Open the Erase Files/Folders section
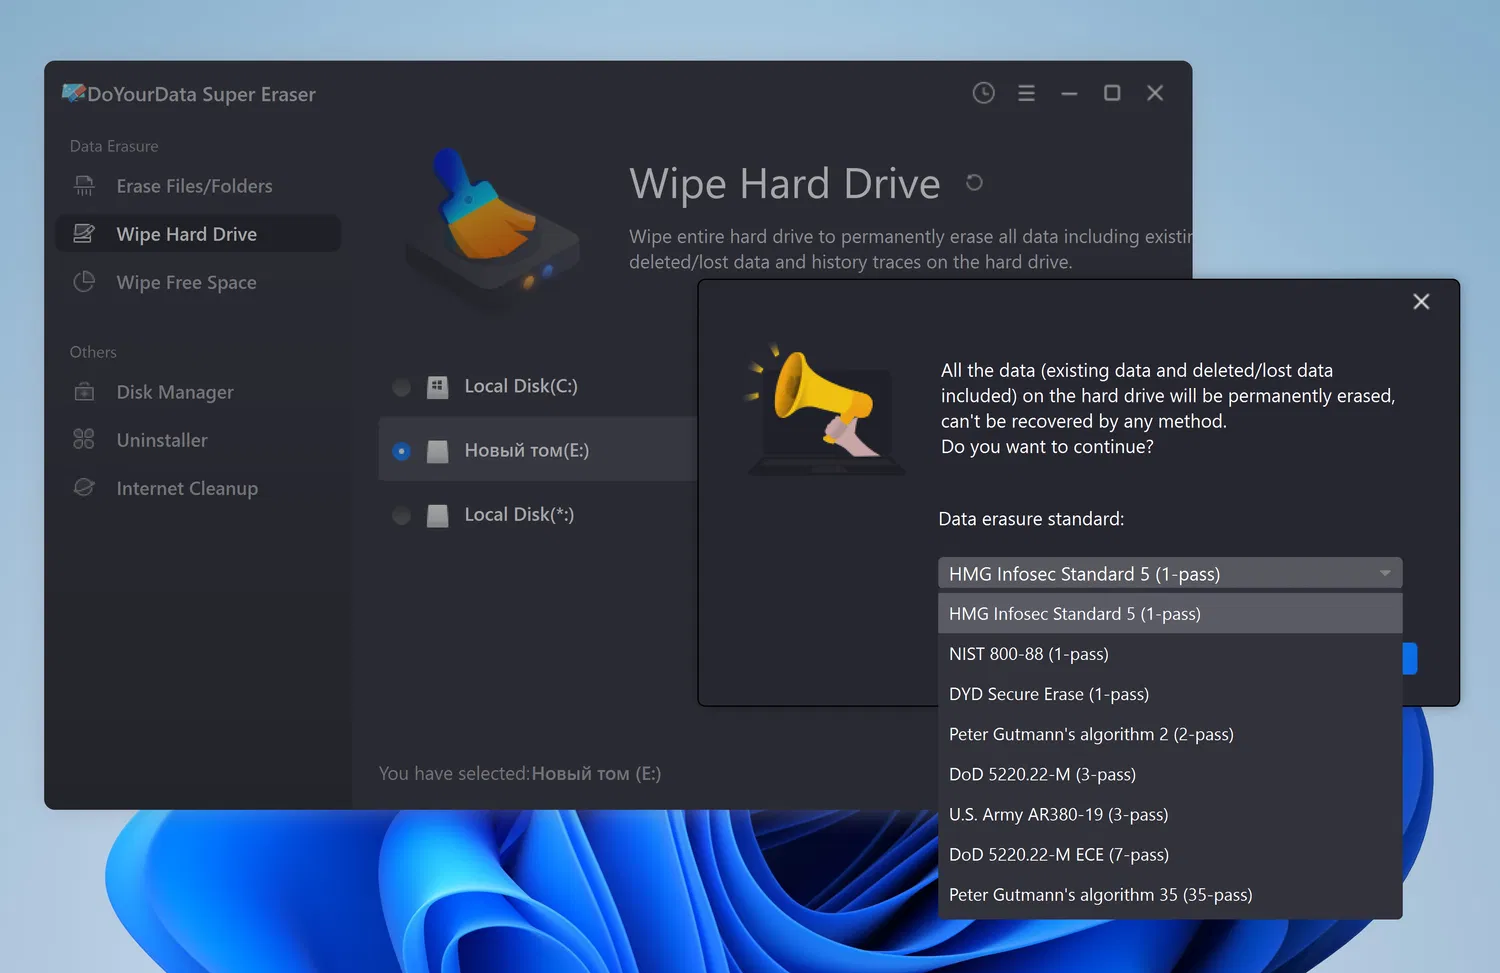 198,186
